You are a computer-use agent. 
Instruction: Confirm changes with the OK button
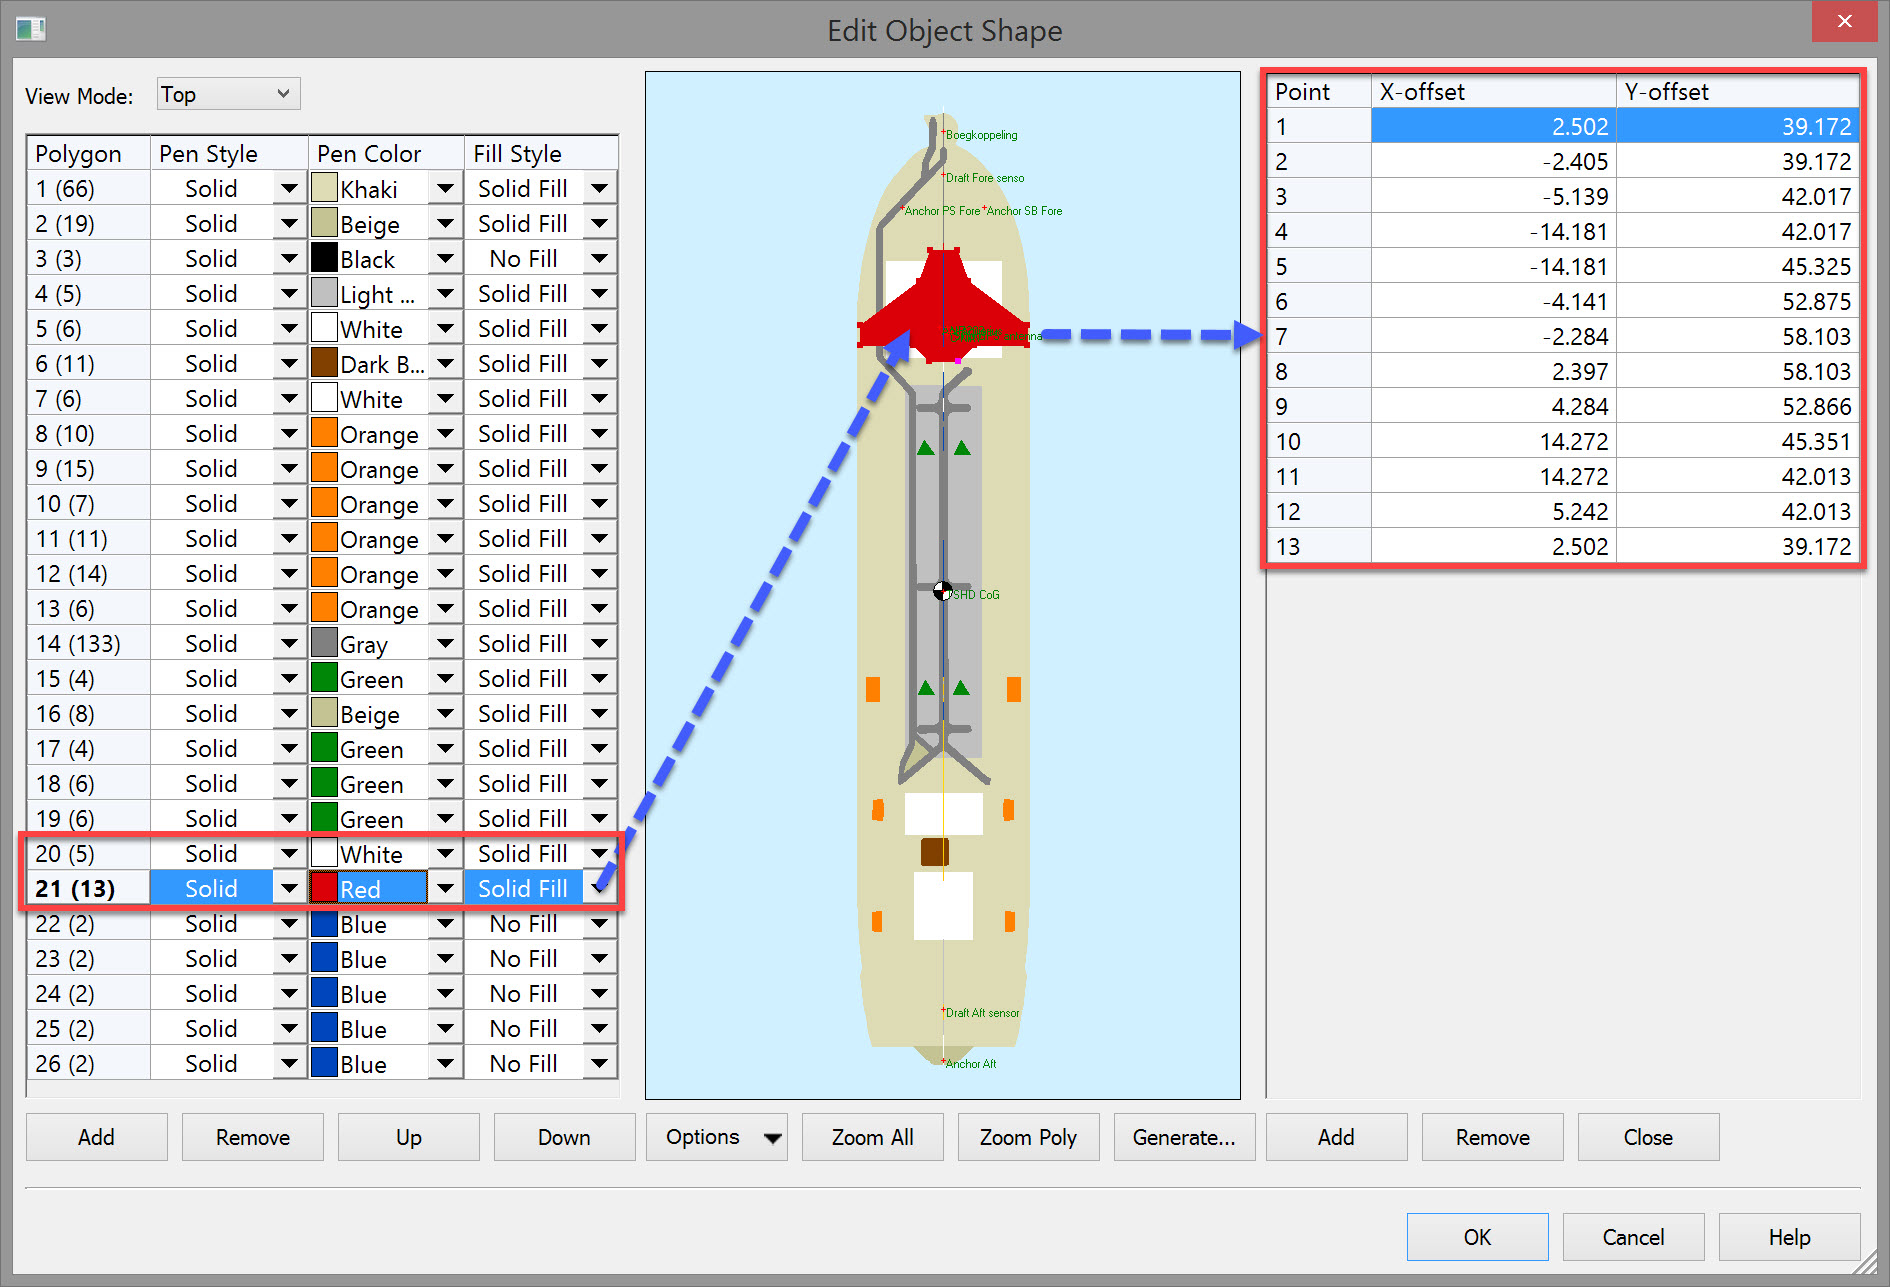point(1476,1237)
